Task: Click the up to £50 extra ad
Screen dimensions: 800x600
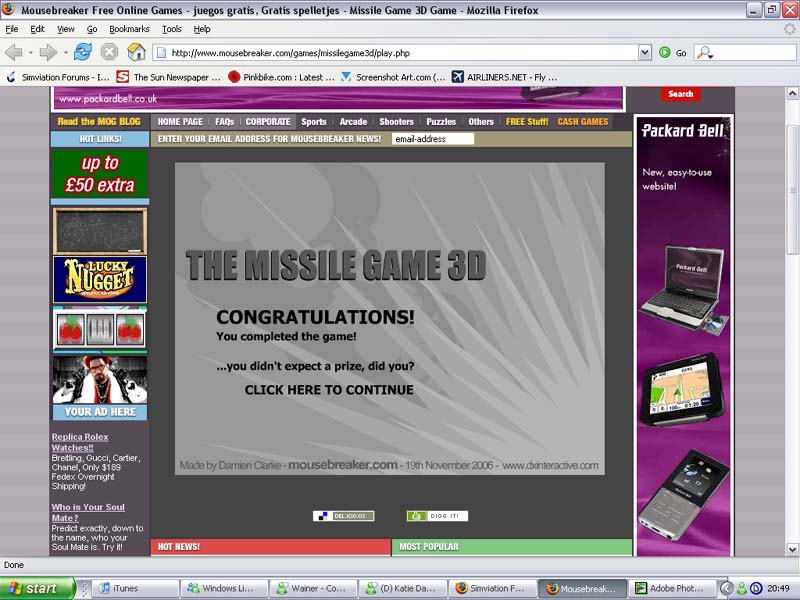Action: 100,174
